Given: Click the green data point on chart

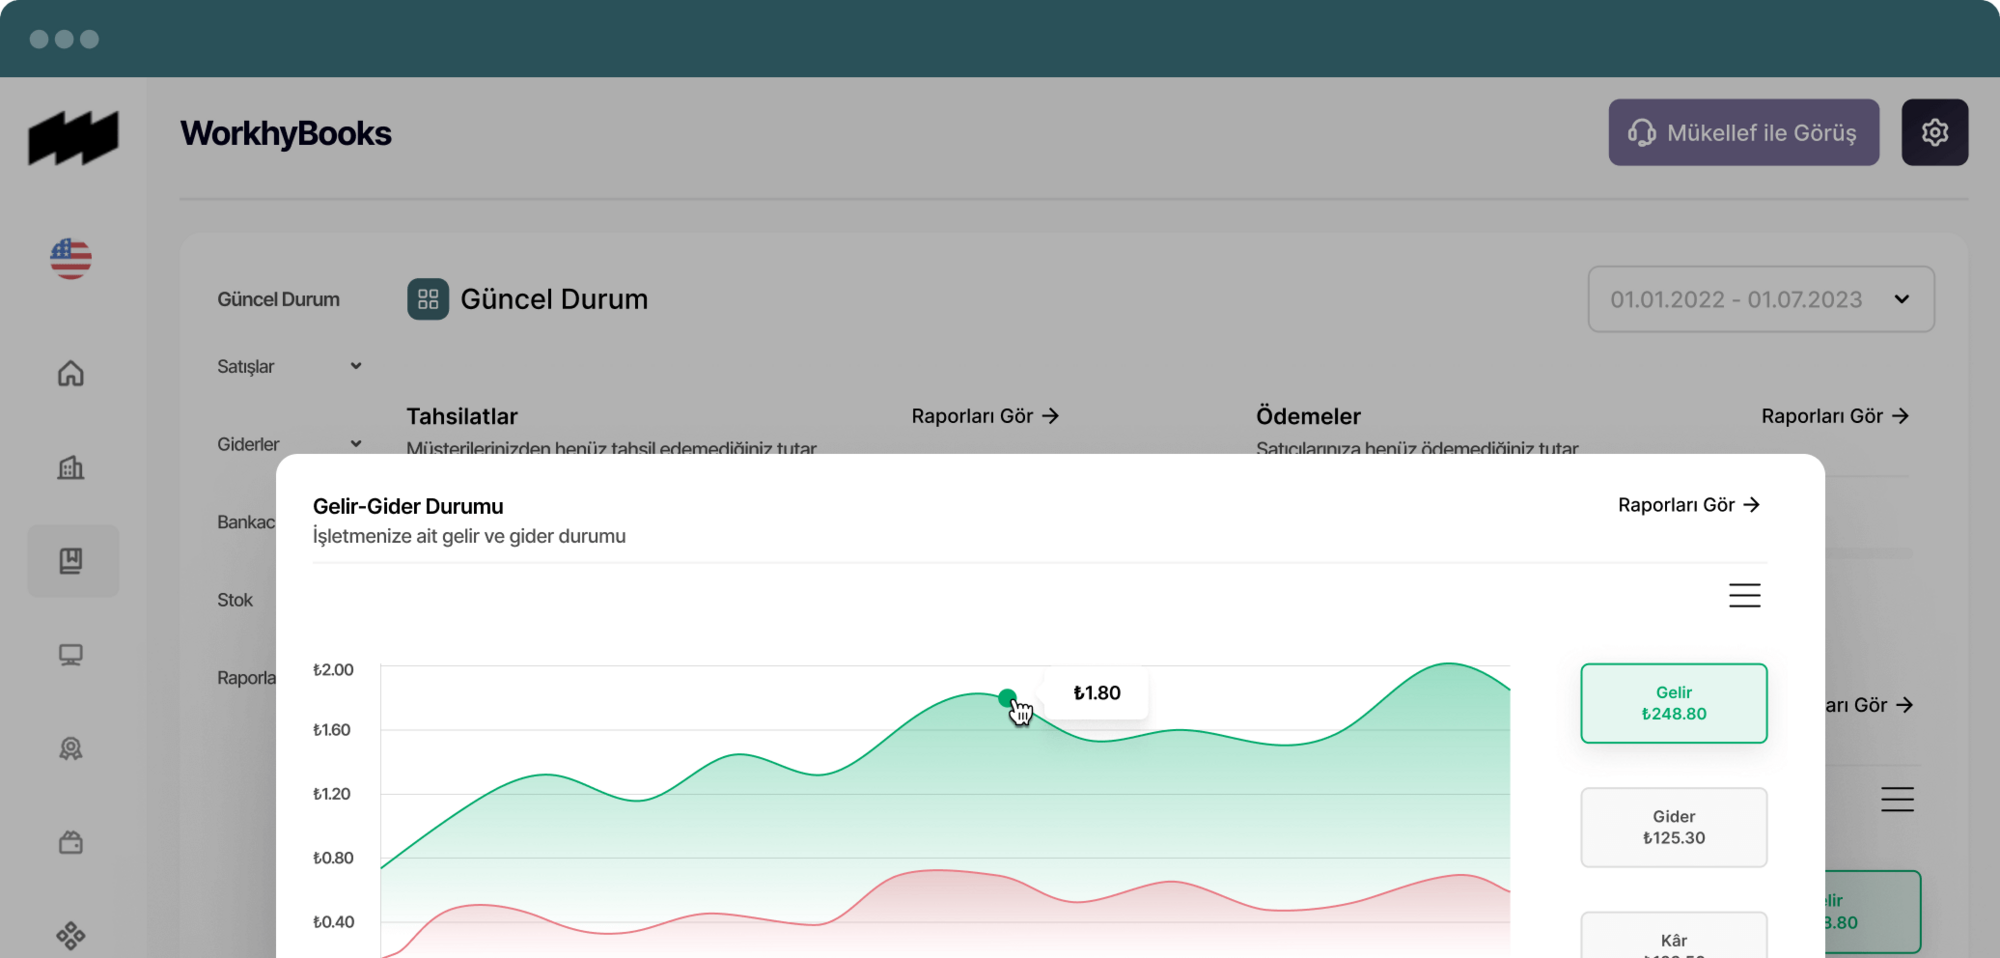Looking at the screenshot, I should pyautogui.click(x=1007, y=697).
